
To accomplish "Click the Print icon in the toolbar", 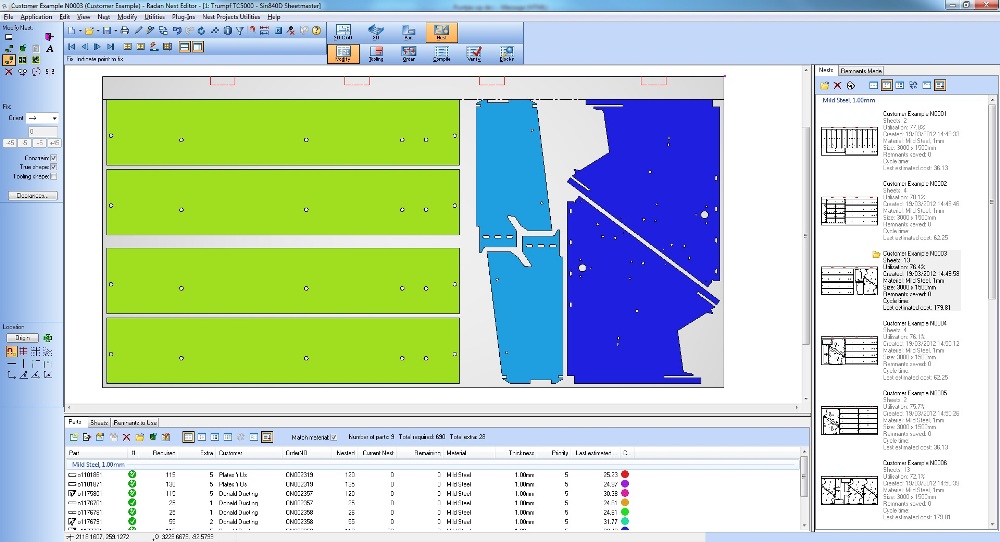I will [x=124, y=31].
